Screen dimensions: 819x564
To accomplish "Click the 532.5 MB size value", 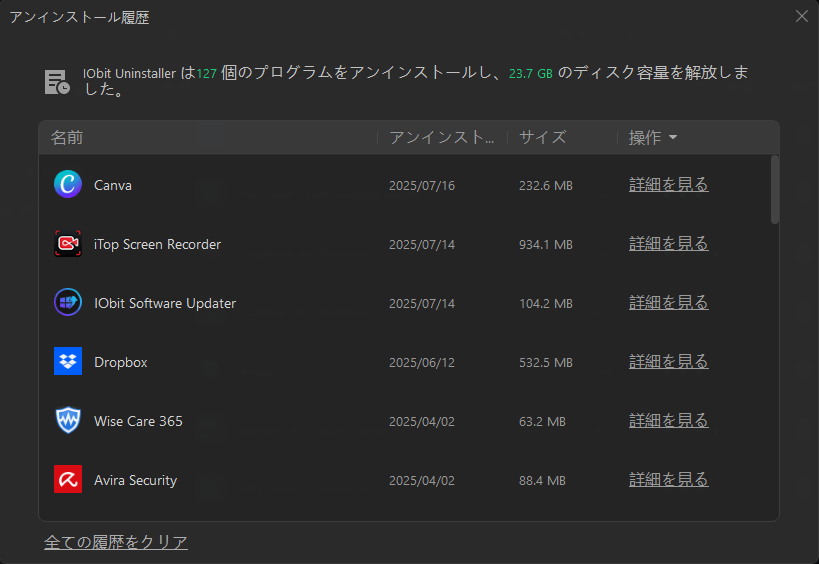I will tap(546, 362).
